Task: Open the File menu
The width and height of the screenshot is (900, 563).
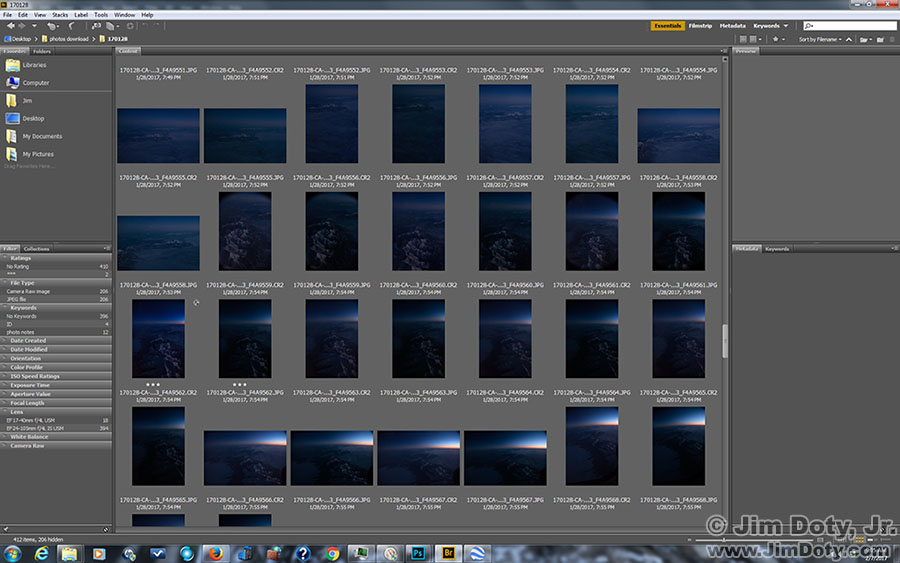Action: [7, 15]
